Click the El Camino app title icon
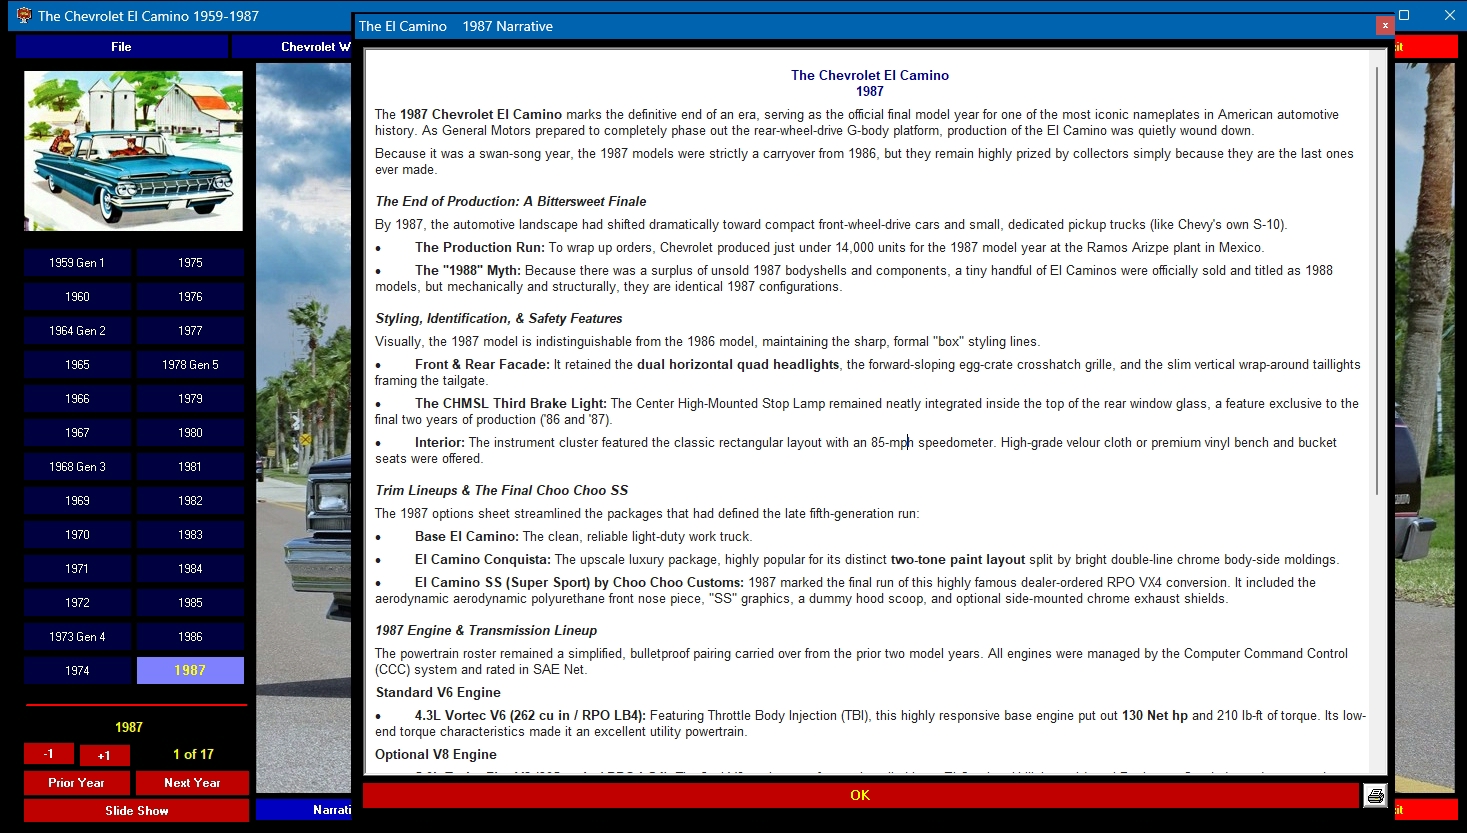Screen dimensions: 1467x833 coord(24,16)
